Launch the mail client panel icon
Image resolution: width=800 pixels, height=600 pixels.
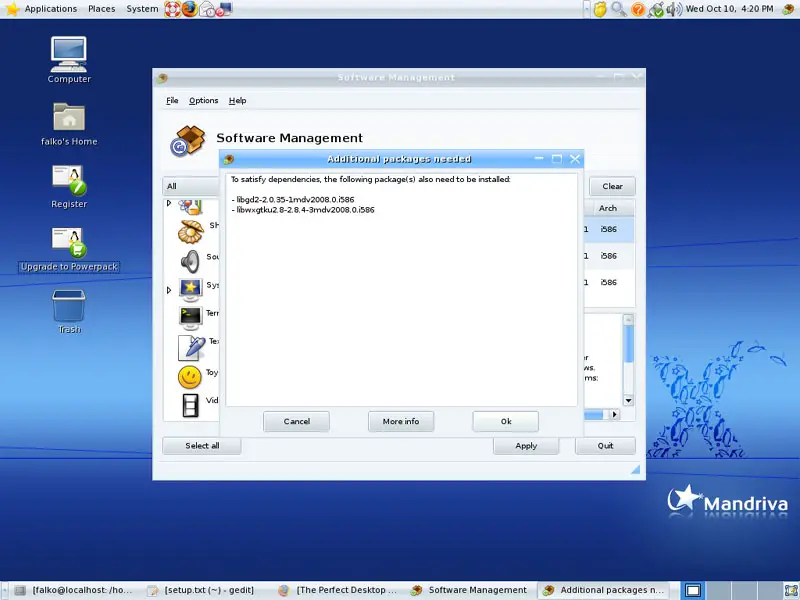pyautogui.click(x=207, y=9)
